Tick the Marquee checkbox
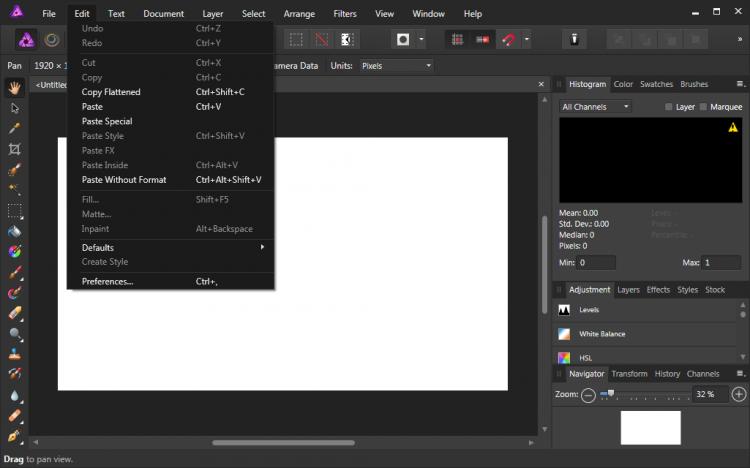 tap(703, 107)
